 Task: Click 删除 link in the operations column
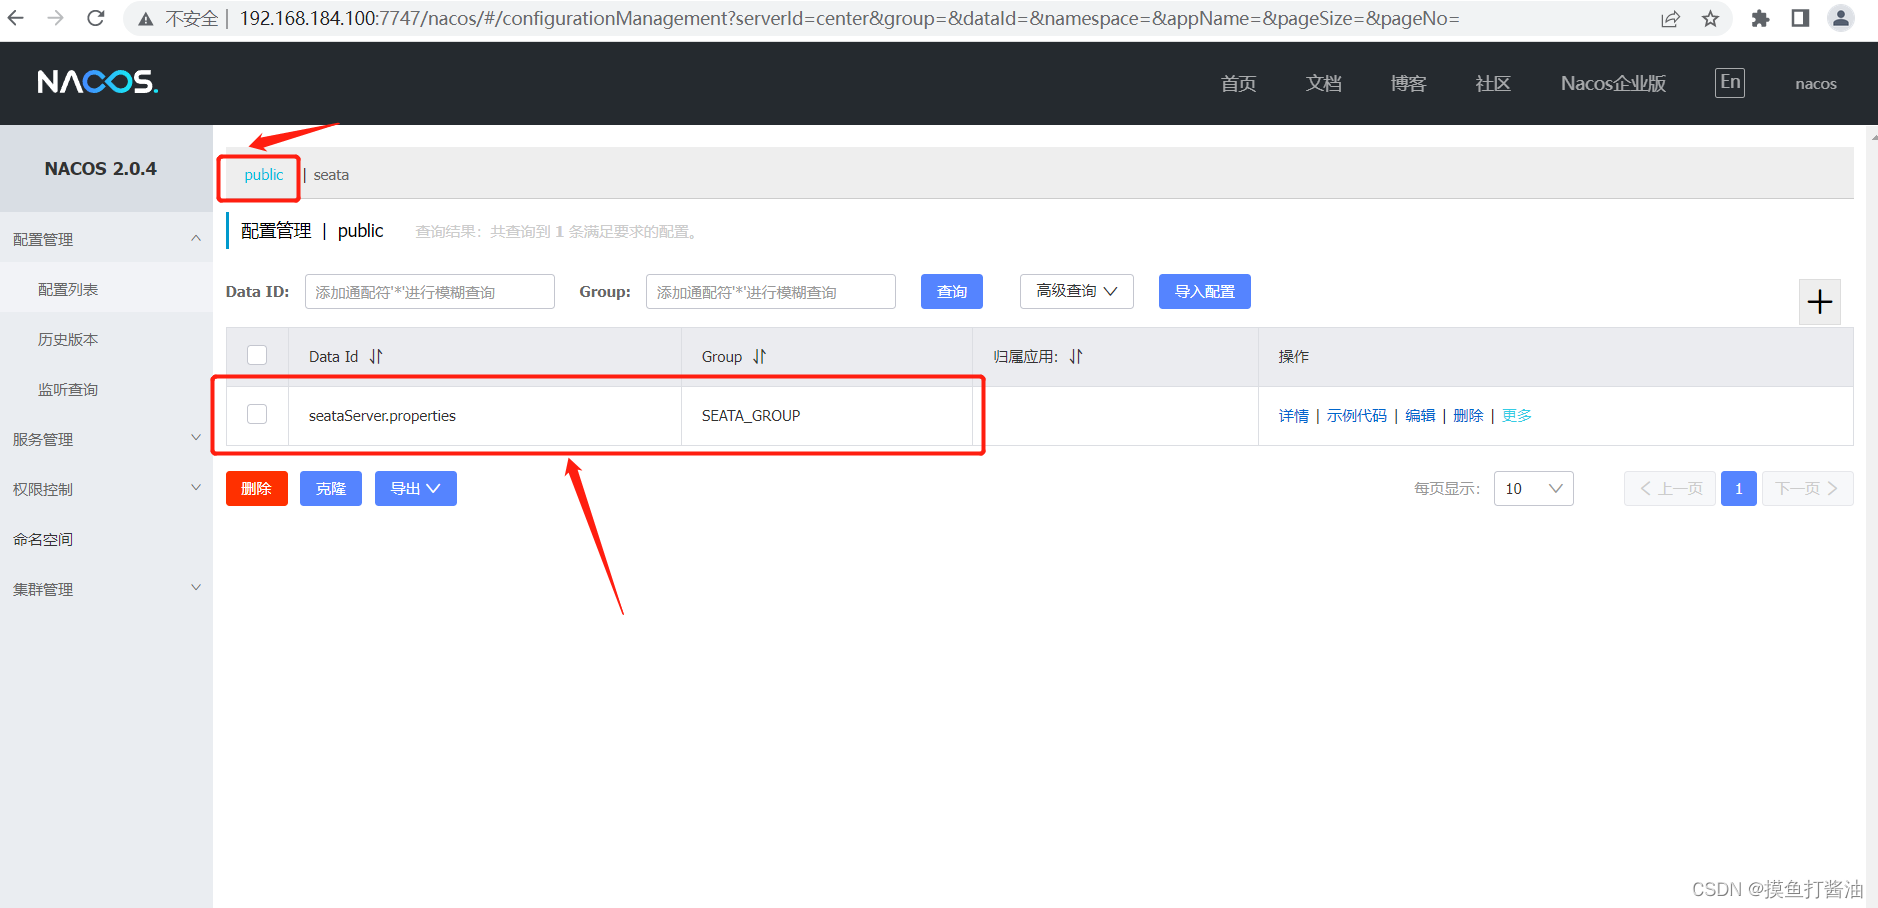pos(1468,416)
